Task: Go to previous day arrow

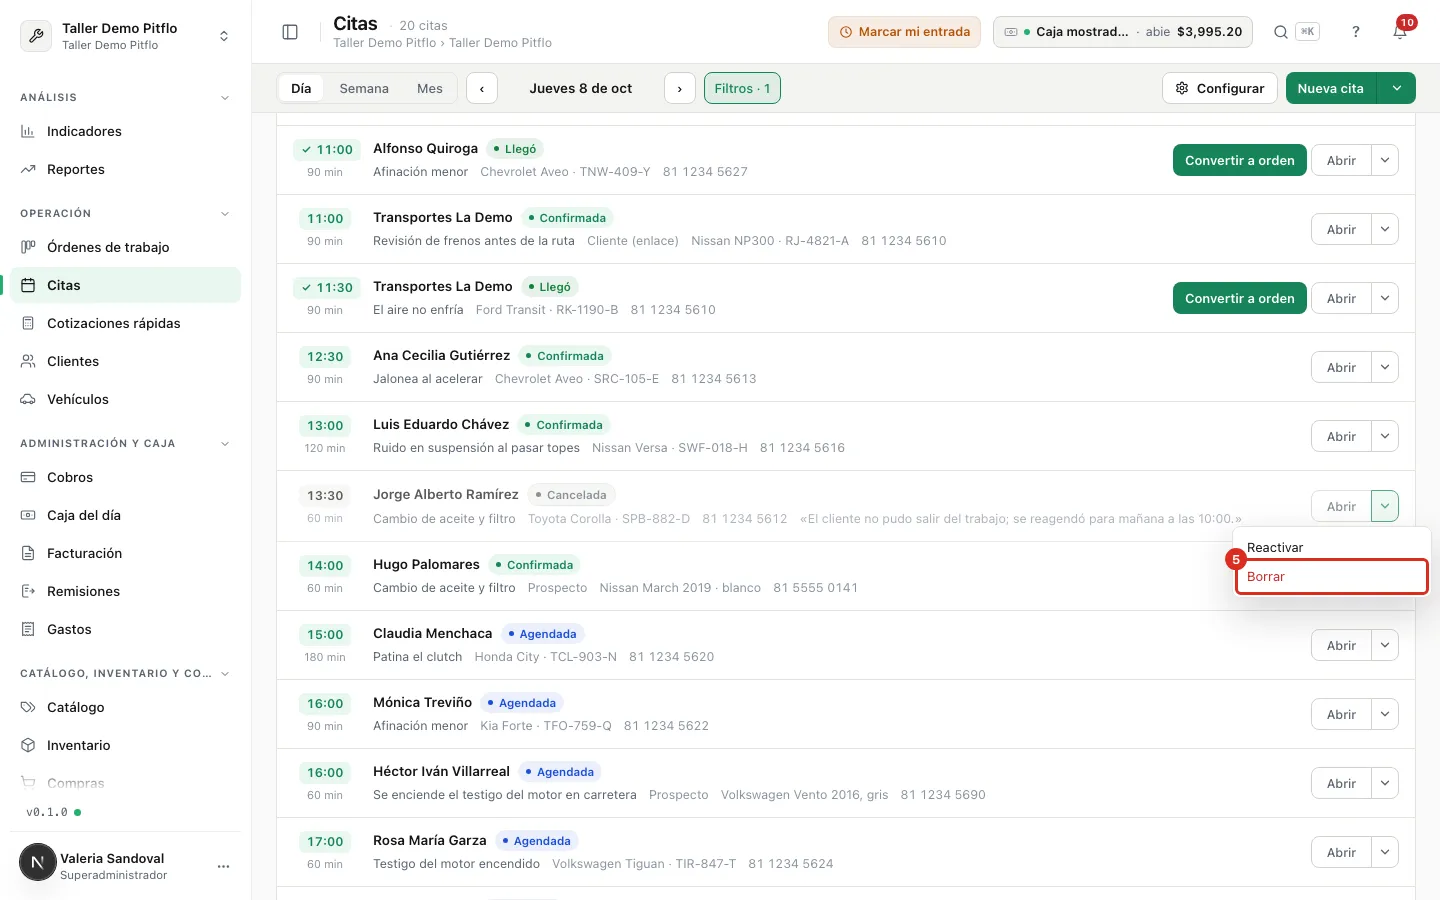Action: tap(482, 88)
